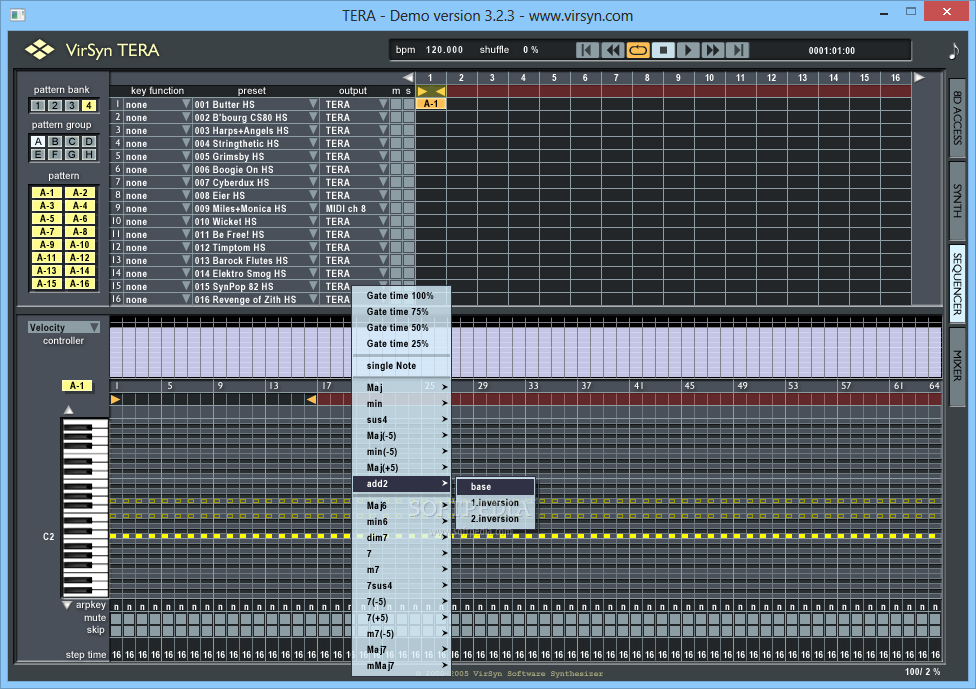Select pattern bank 4
Viewport: 976px width, 689px height.
point(89,105)
